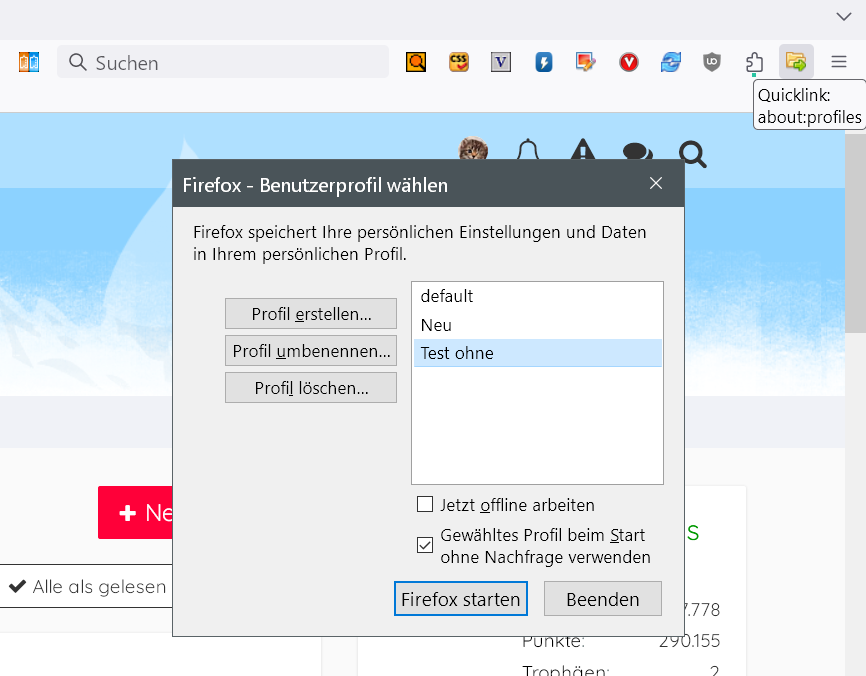The height and width of the screenshot is (676, 866).
Task: Open notifications bell on the forum page
Action: (528, 149)
